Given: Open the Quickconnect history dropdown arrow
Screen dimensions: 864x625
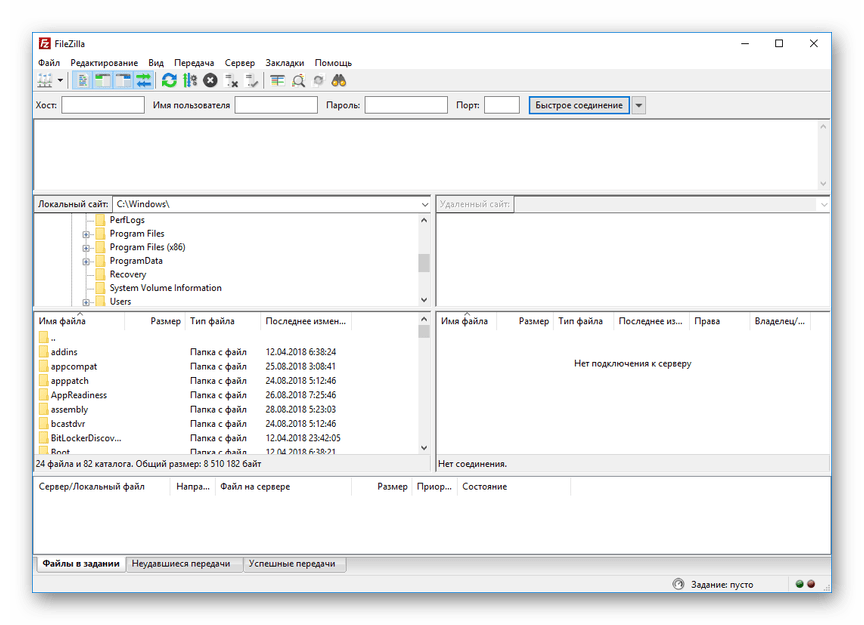Looking at the screenshot, I should (639, 105).
